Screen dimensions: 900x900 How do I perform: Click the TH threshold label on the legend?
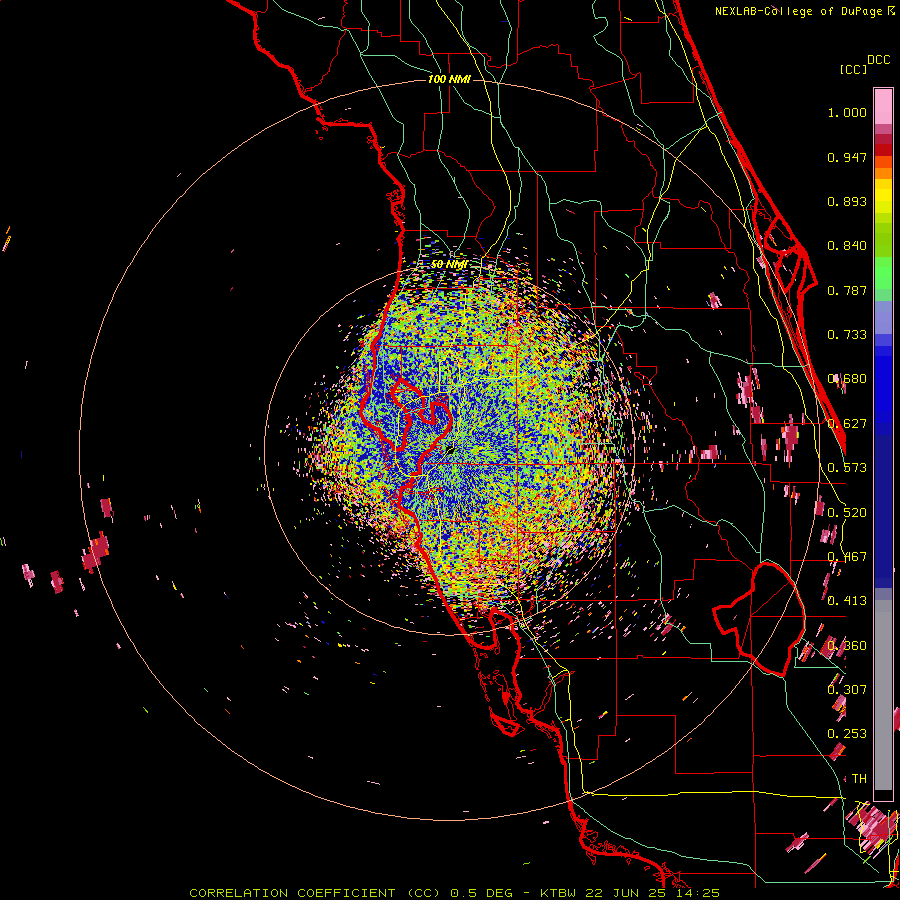point(859,779)
